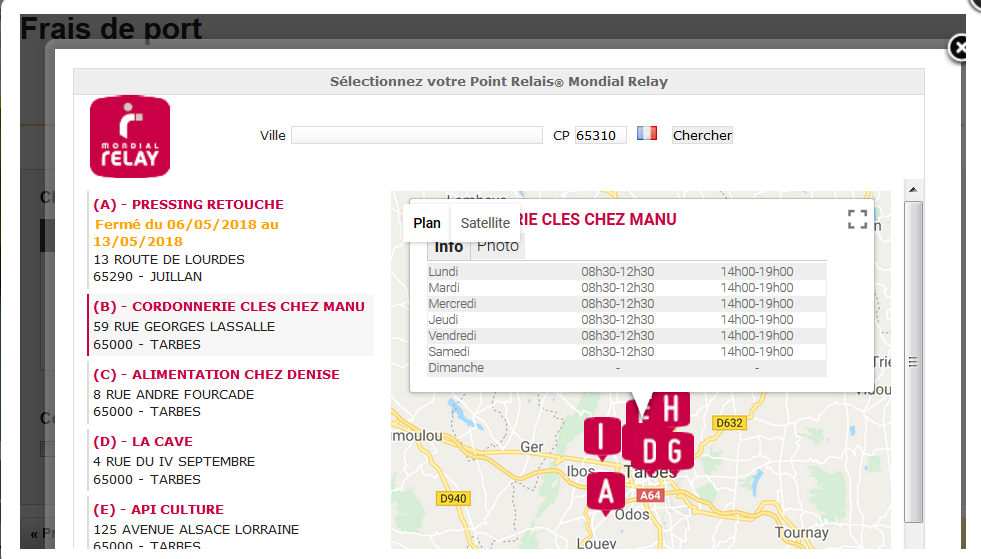Click the closure notice for Pressing Retouche
981x559 pixels.
tap(186, 233)
